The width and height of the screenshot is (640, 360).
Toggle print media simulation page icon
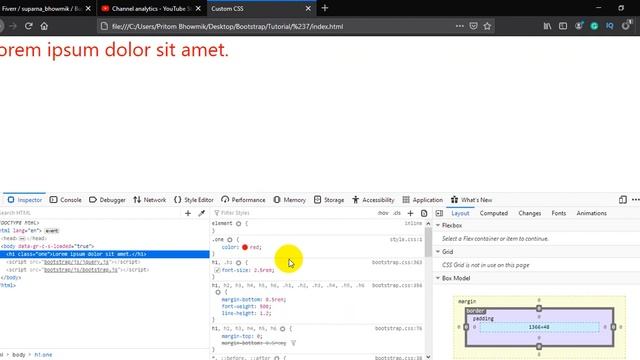[424, 213]
